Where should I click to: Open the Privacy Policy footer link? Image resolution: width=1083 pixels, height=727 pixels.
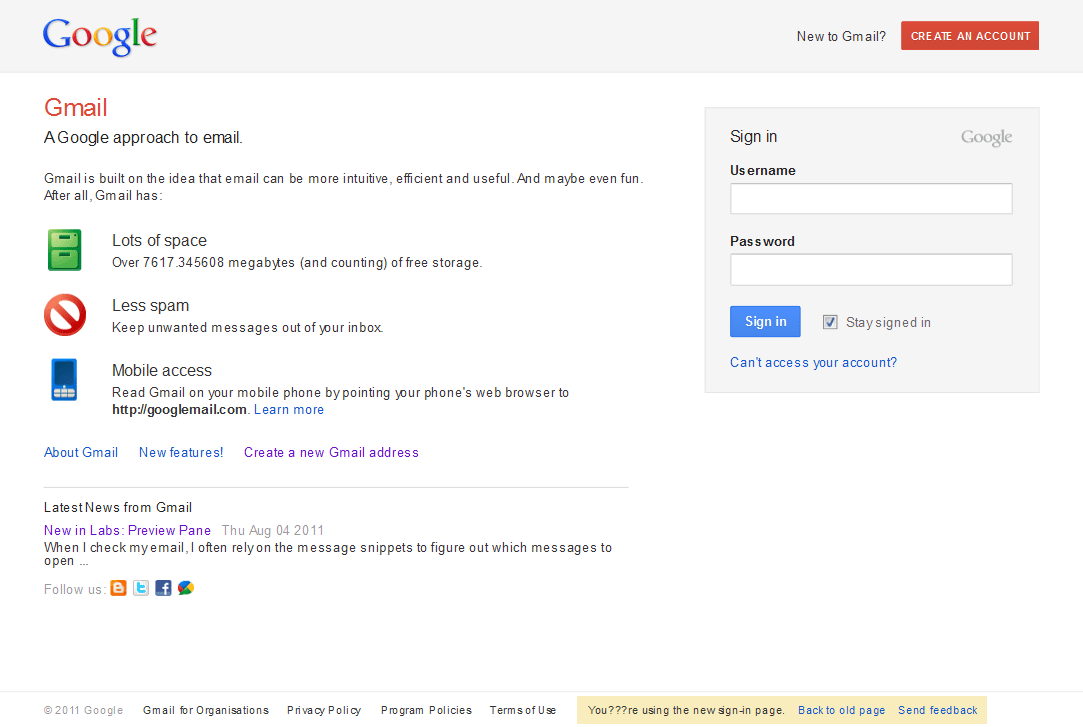[324, 711]
